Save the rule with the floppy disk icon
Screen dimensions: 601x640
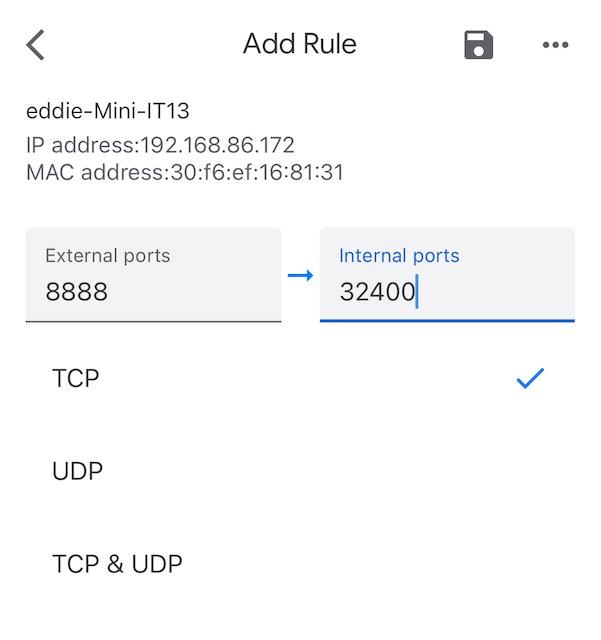[x=479, y=45]
